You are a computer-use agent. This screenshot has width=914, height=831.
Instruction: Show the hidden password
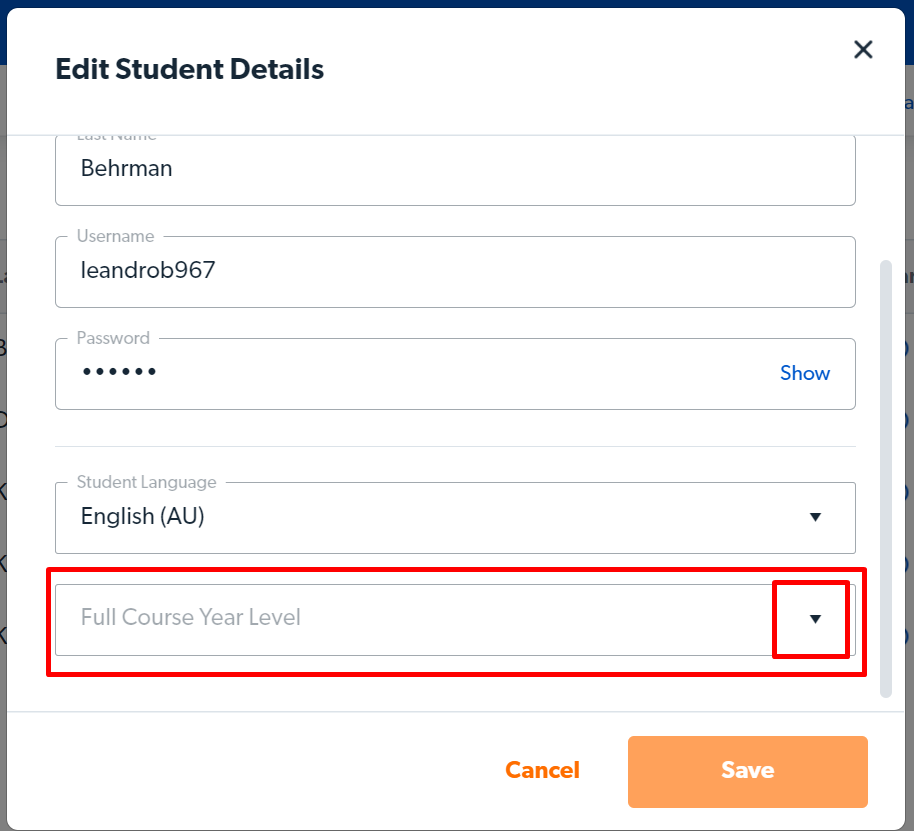tap(804, 373)
